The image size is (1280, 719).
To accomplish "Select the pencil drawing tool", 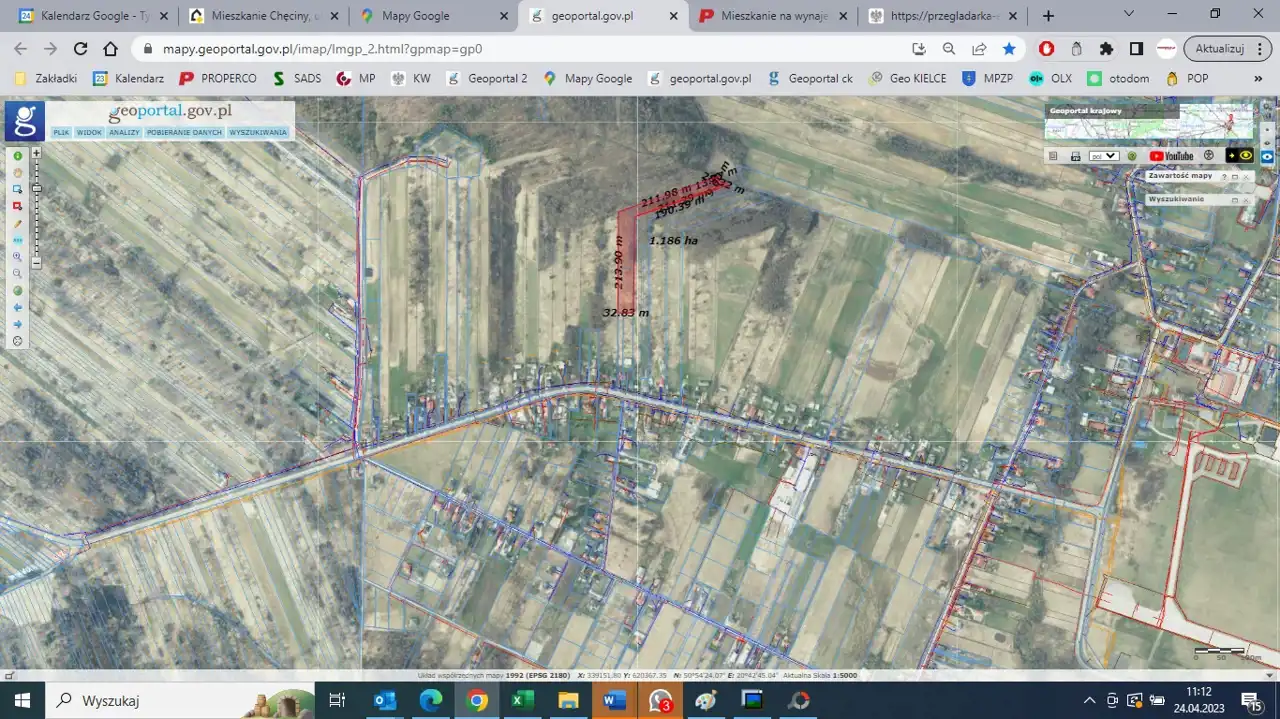I will coord(17,223).
